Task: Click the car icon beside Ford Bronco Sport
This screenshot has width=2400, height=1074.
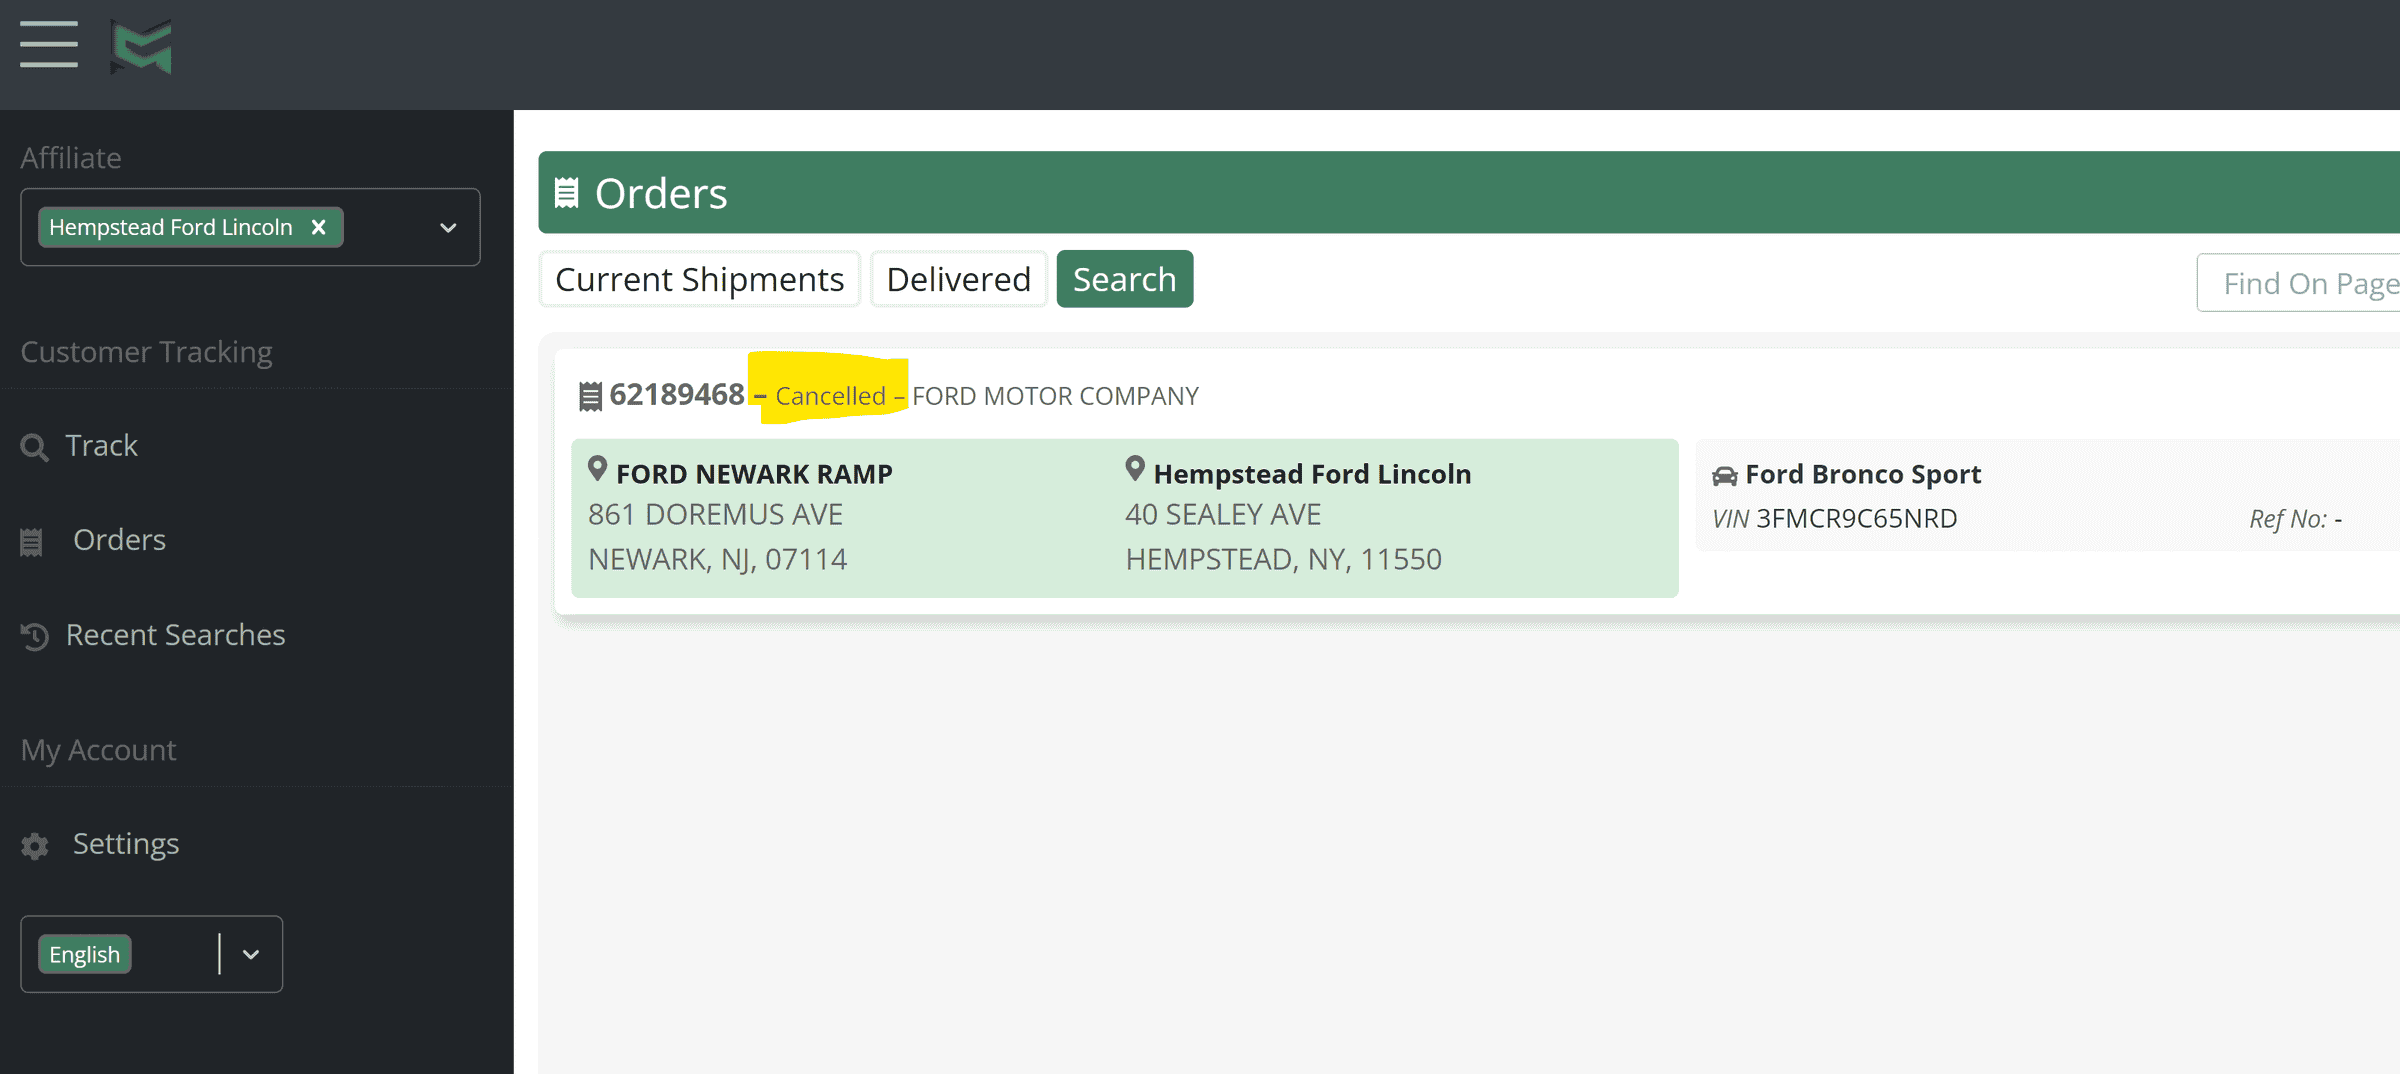Action: [x=1724, y=476]
